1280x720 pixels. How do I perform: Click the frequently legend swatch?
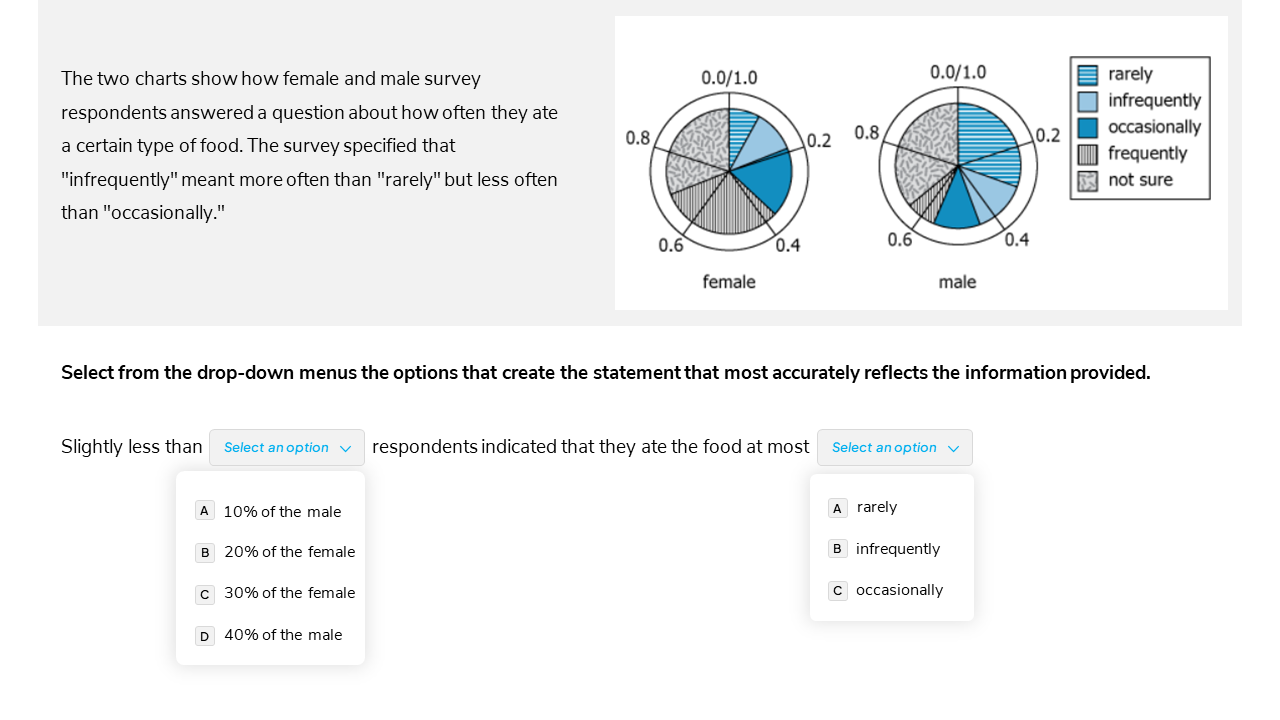pos(1085,153)
